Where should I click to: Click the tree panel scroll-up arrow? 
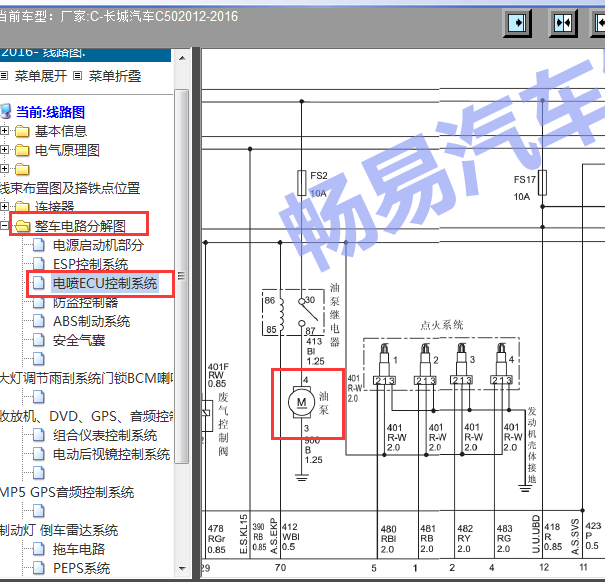click(x=182, y=59)
